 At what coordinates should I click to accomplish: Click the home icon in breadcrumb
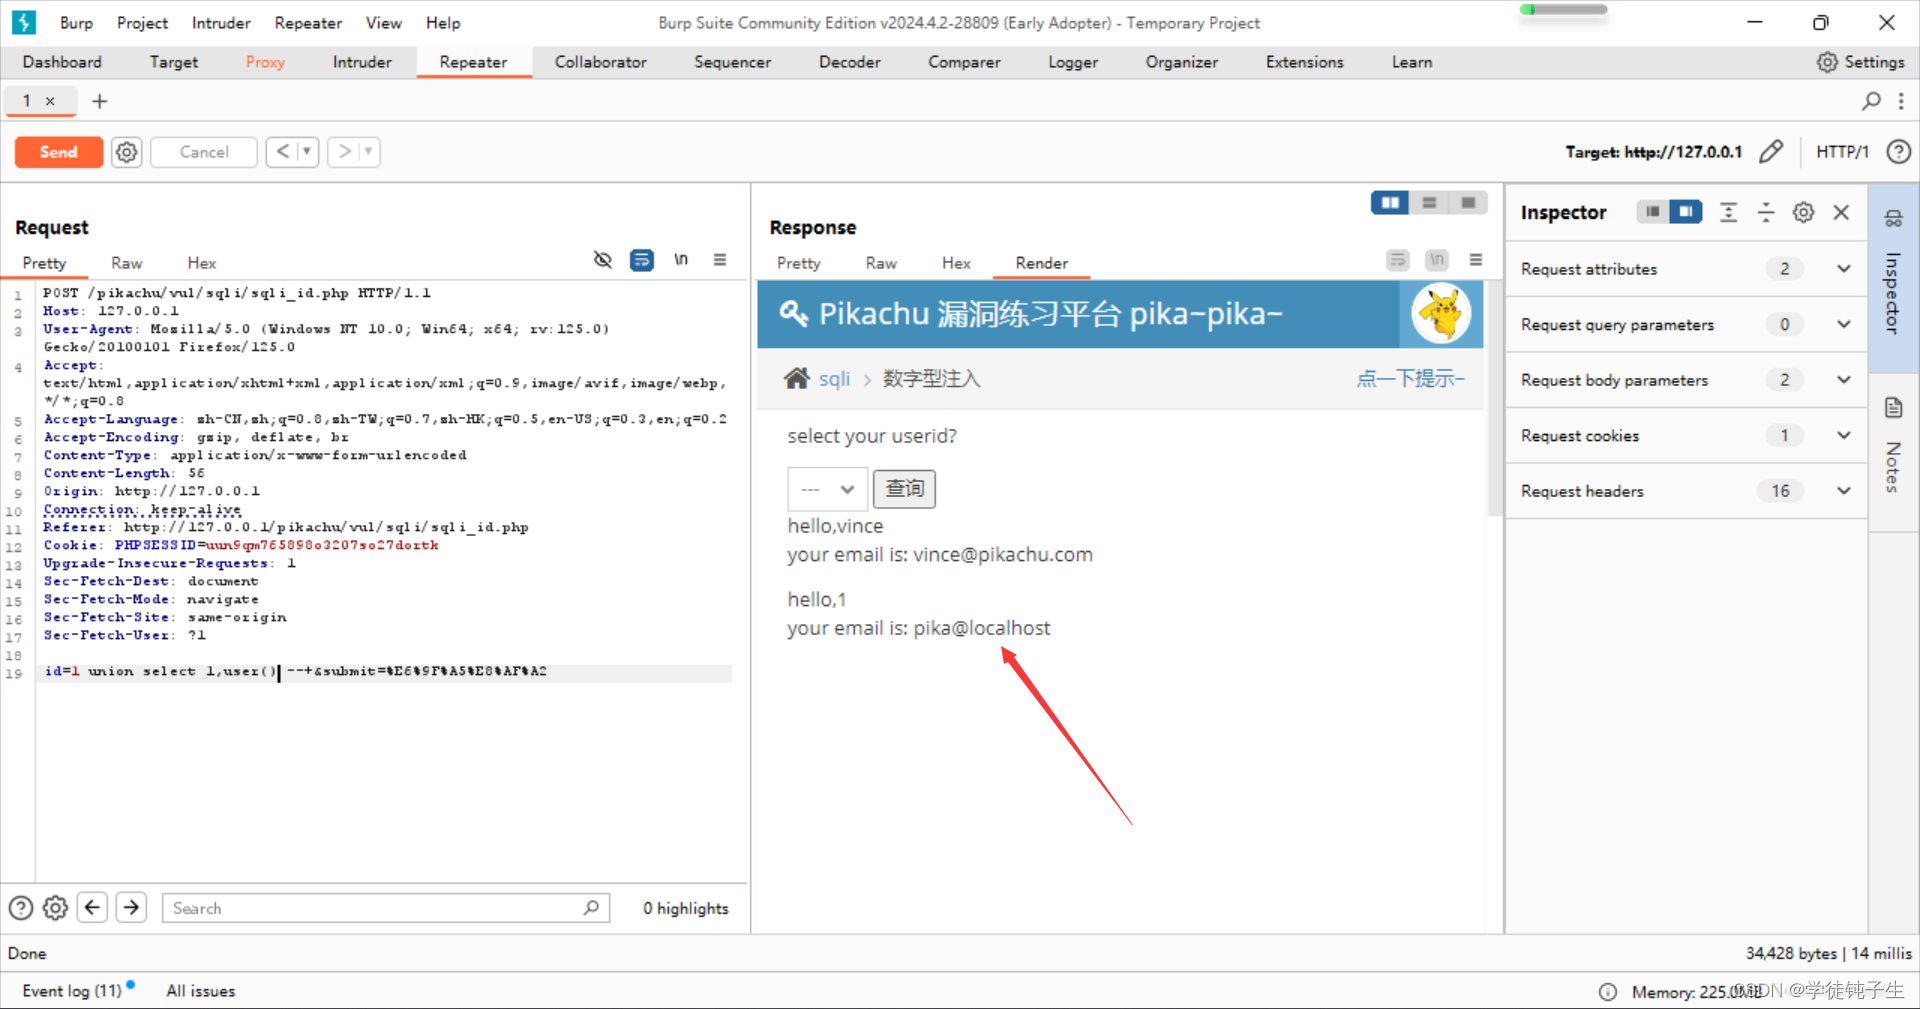tap(797, 378)
